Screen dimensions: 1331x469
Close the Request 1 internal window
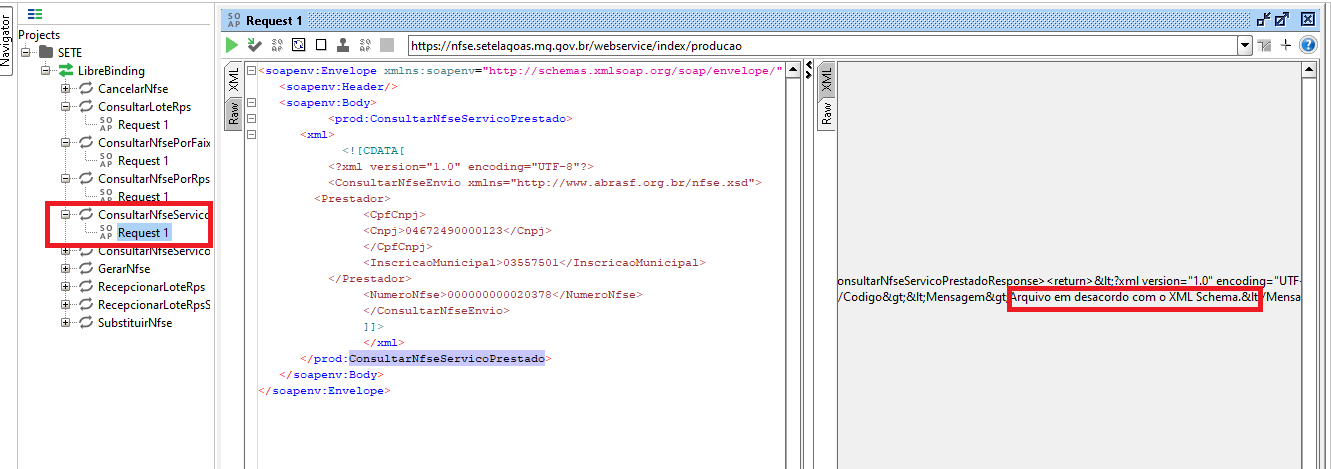click(1307, 19)
